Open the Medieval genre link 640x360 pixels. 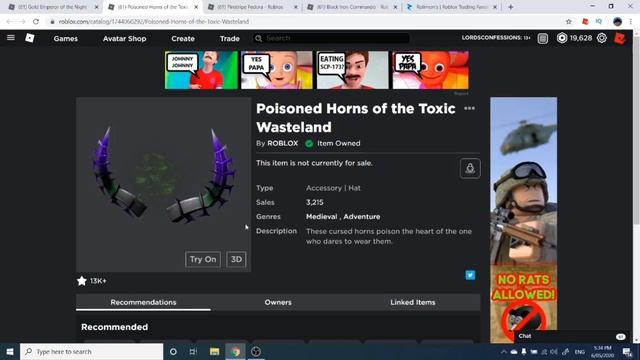[x=322, y=217]
